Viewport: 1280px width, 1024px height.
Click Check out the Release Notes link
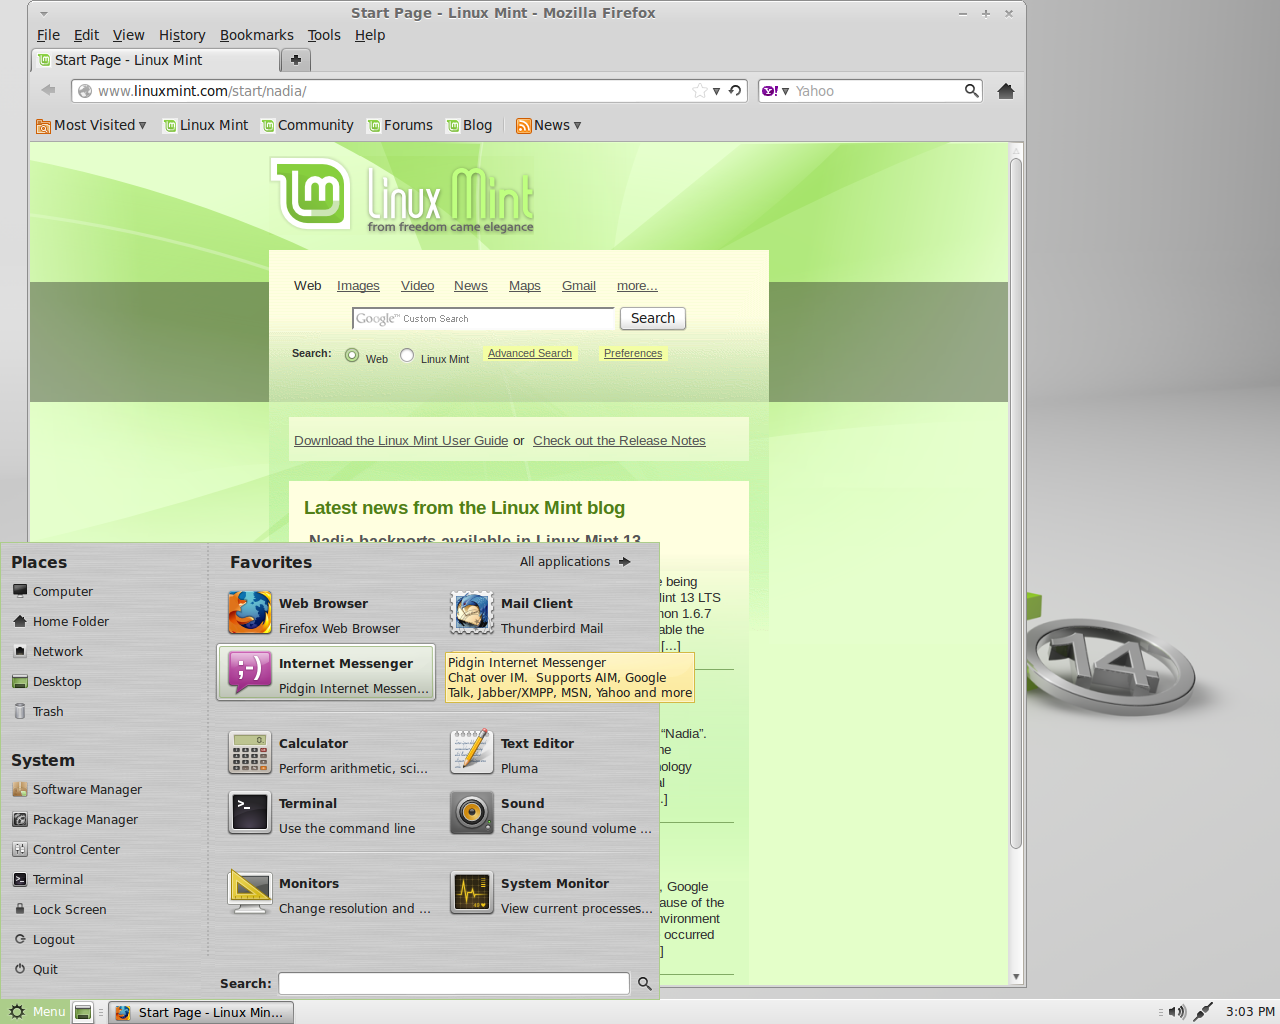coord(619,441)
